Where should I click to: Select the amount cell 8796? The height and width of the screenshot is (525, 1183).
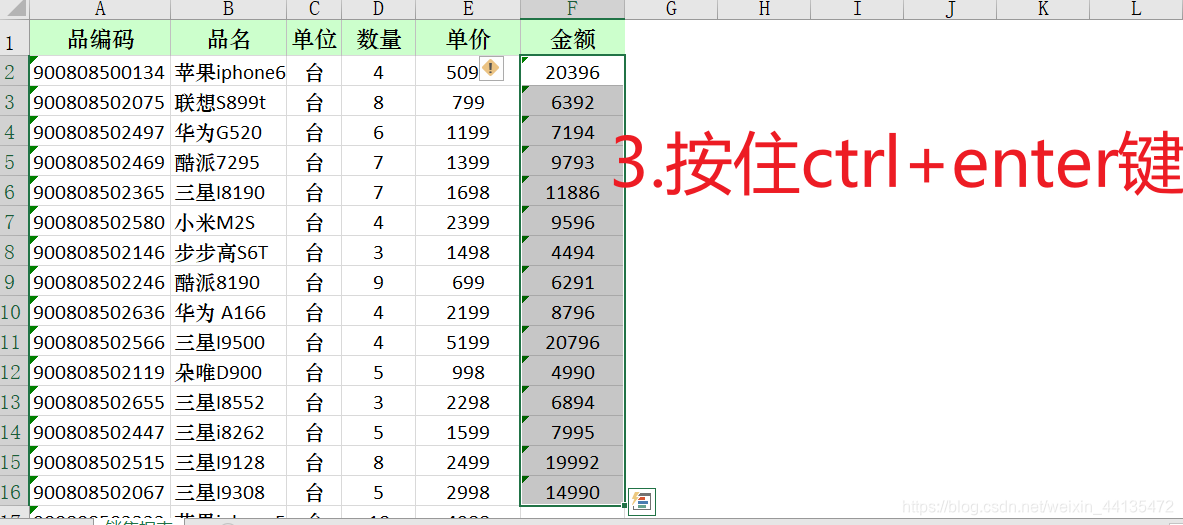click(573, 312)
